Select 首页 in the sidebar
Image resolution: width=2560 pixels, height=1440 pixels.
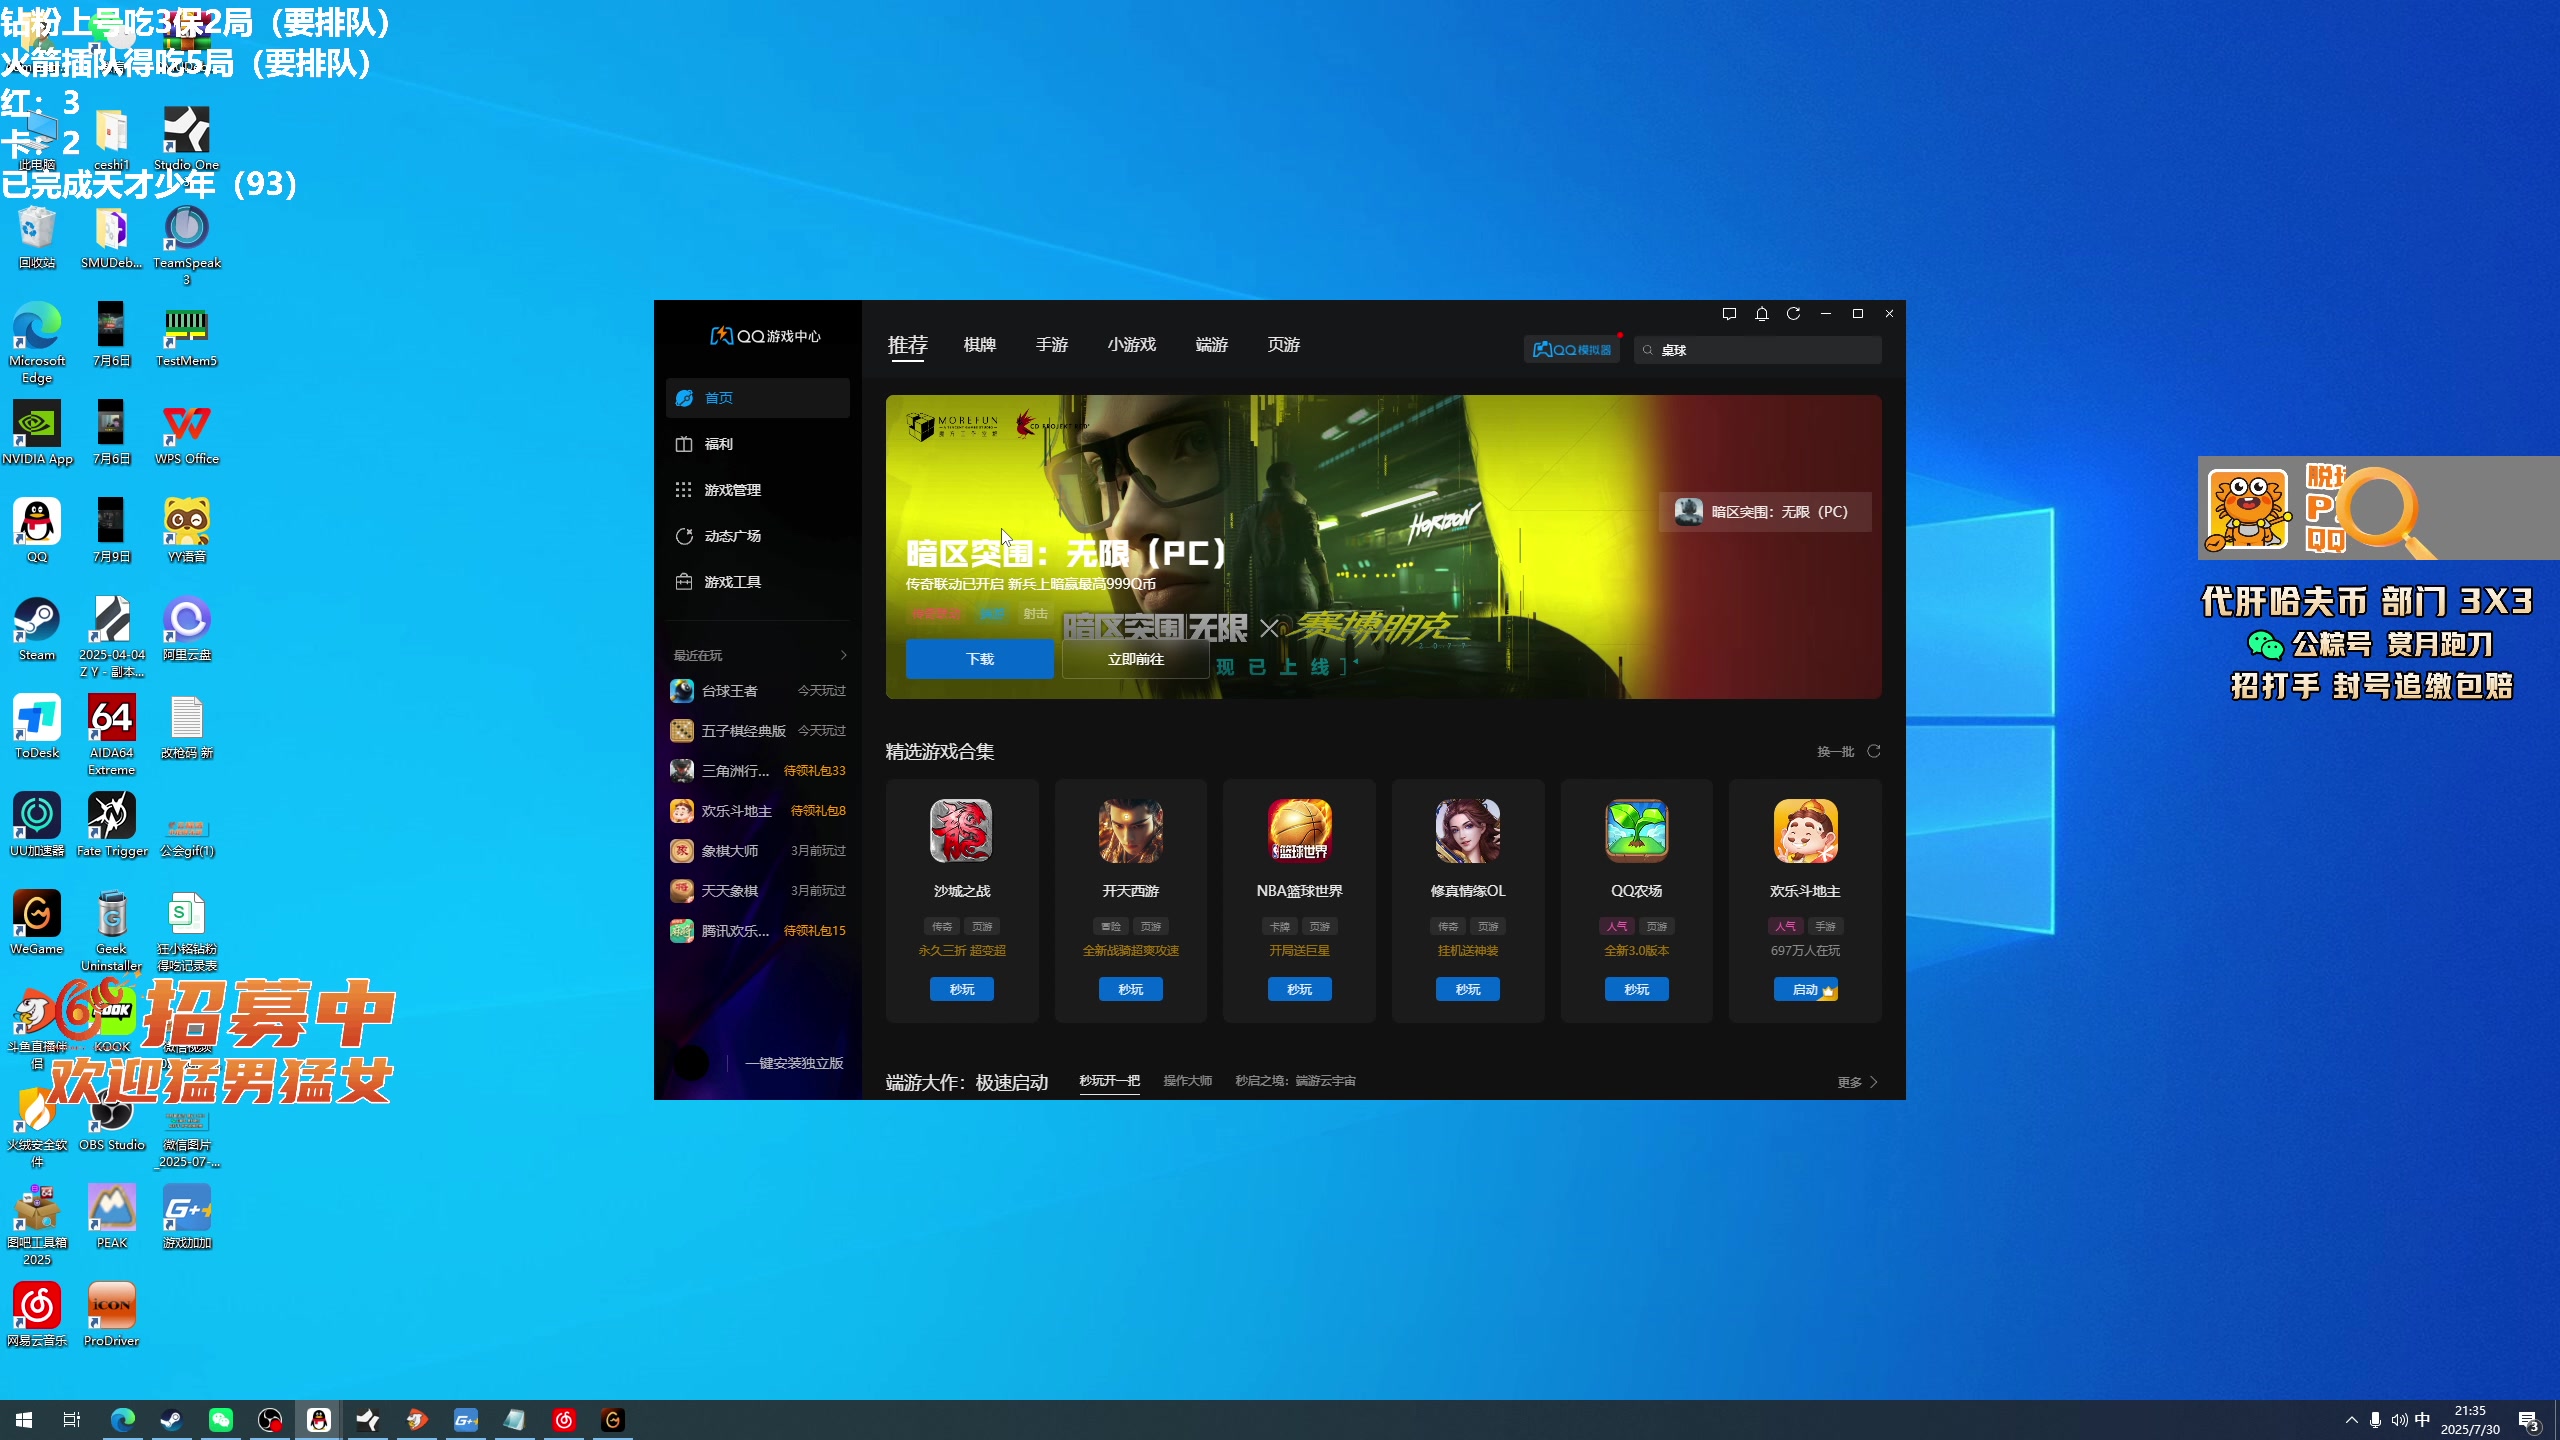coord(758,398)
